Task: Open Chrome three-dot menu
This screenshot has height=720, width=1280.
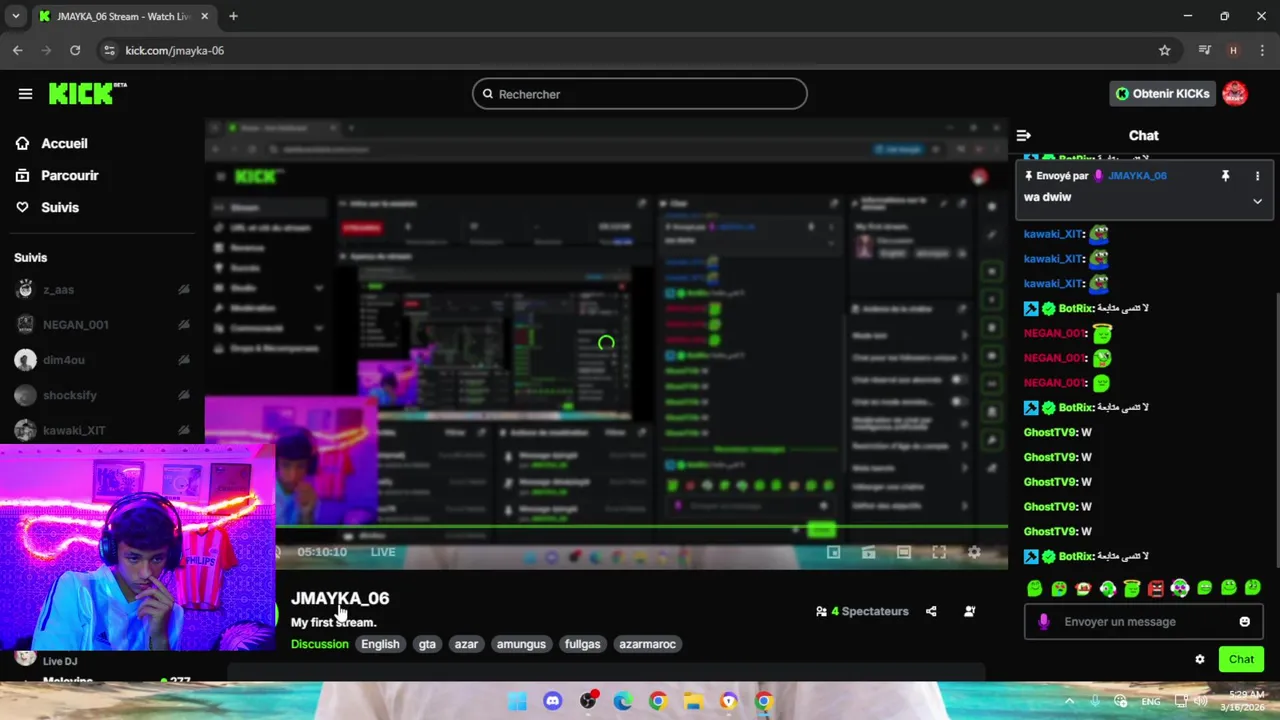Action: (x=1261, y=50)
